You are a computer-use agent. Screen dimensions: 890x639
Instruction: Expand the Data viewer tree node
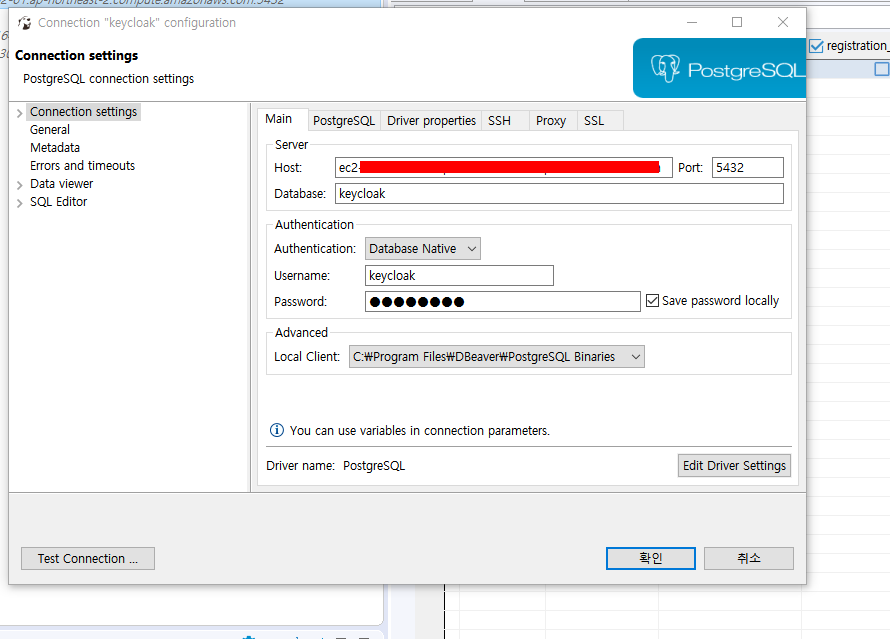tap(19, 185)
